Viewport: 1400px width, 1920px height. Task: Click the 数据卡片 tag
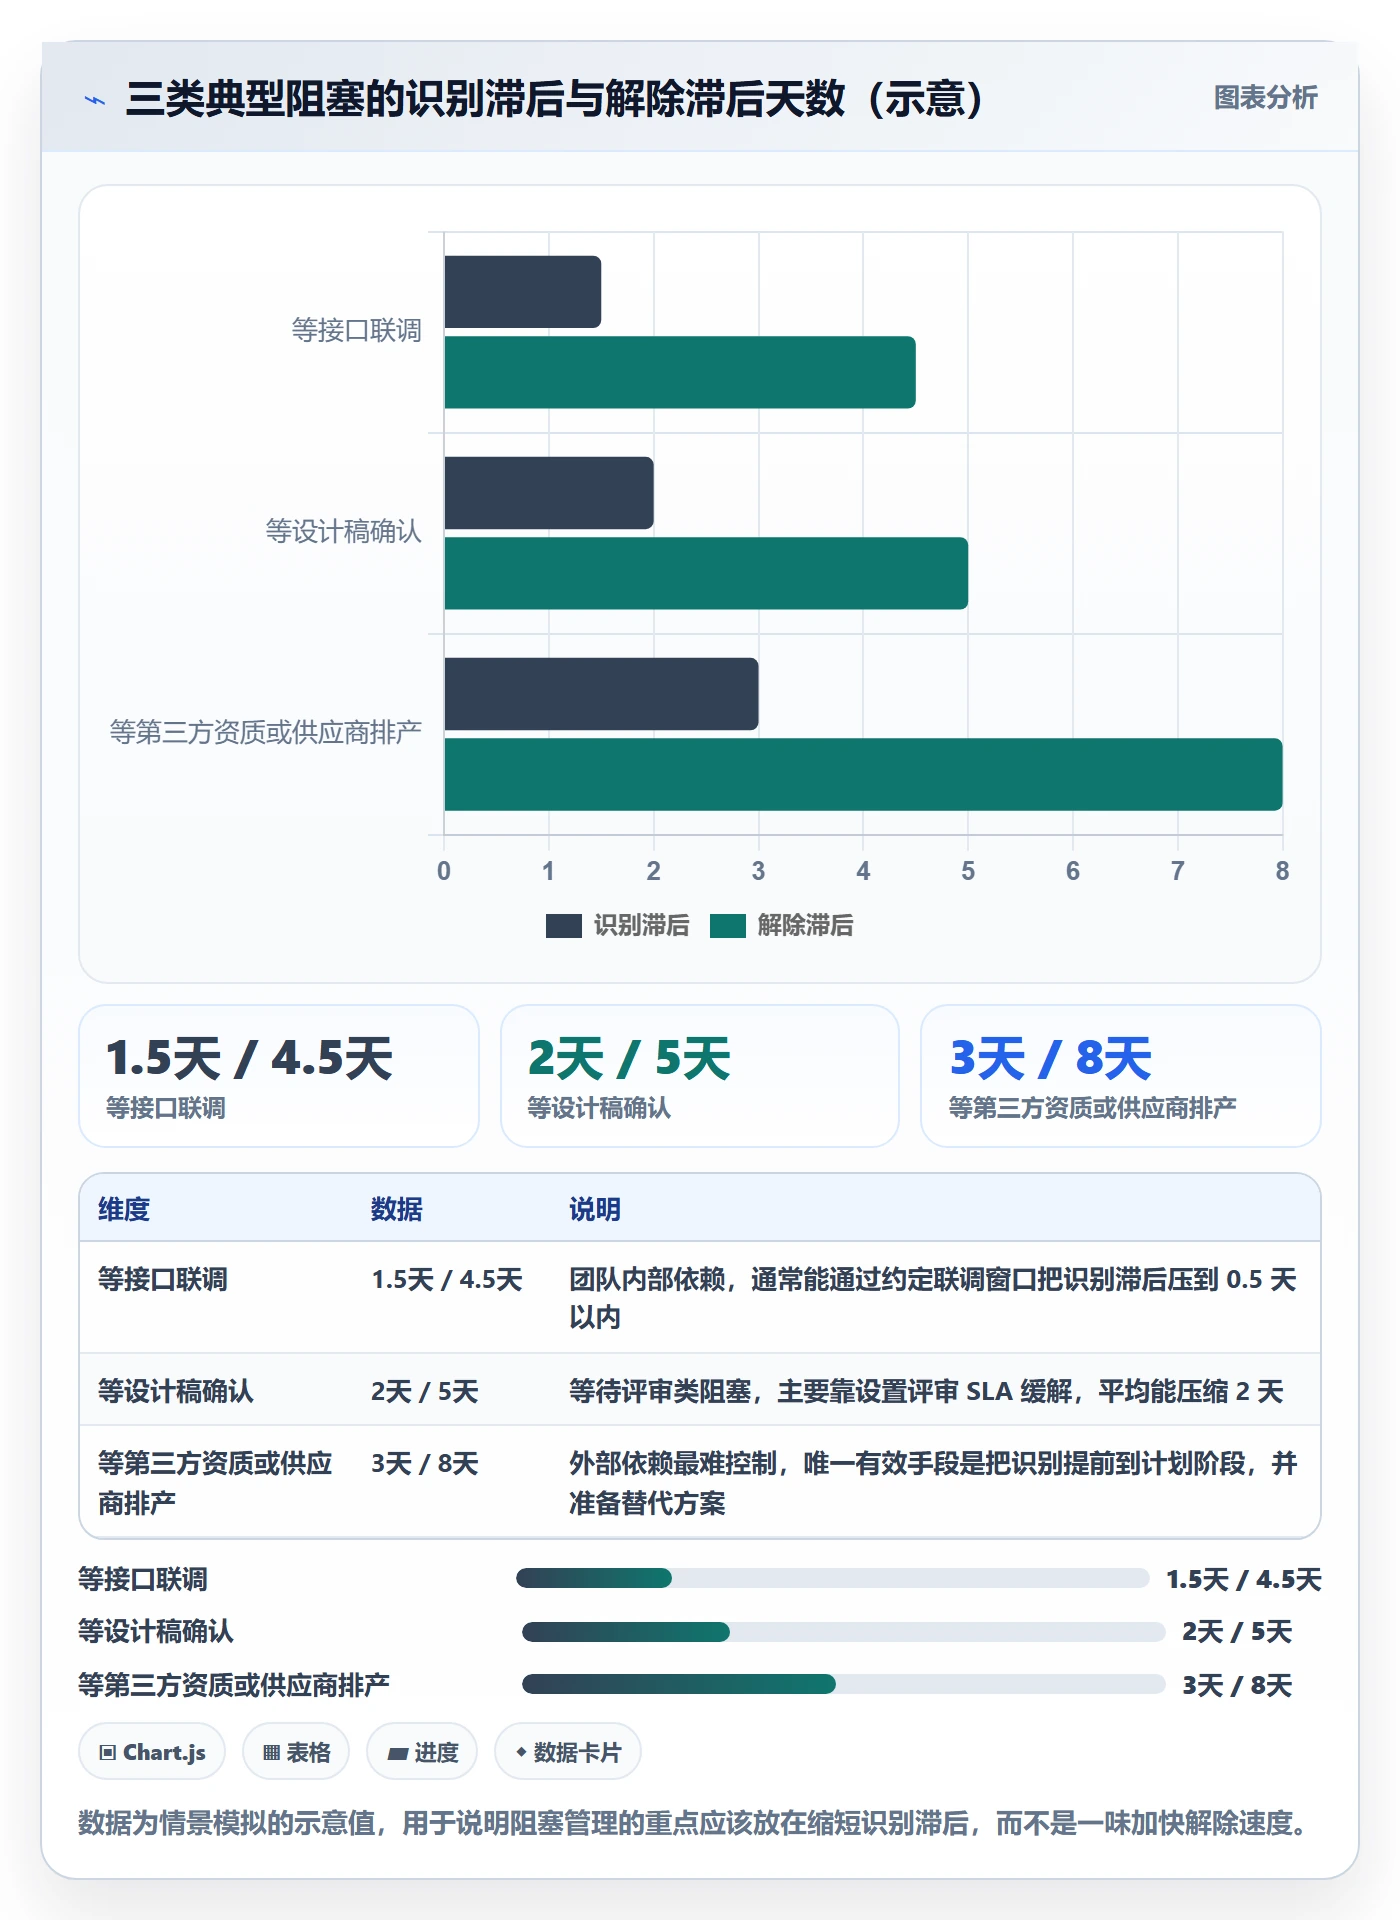click(x=568, y=1752)
